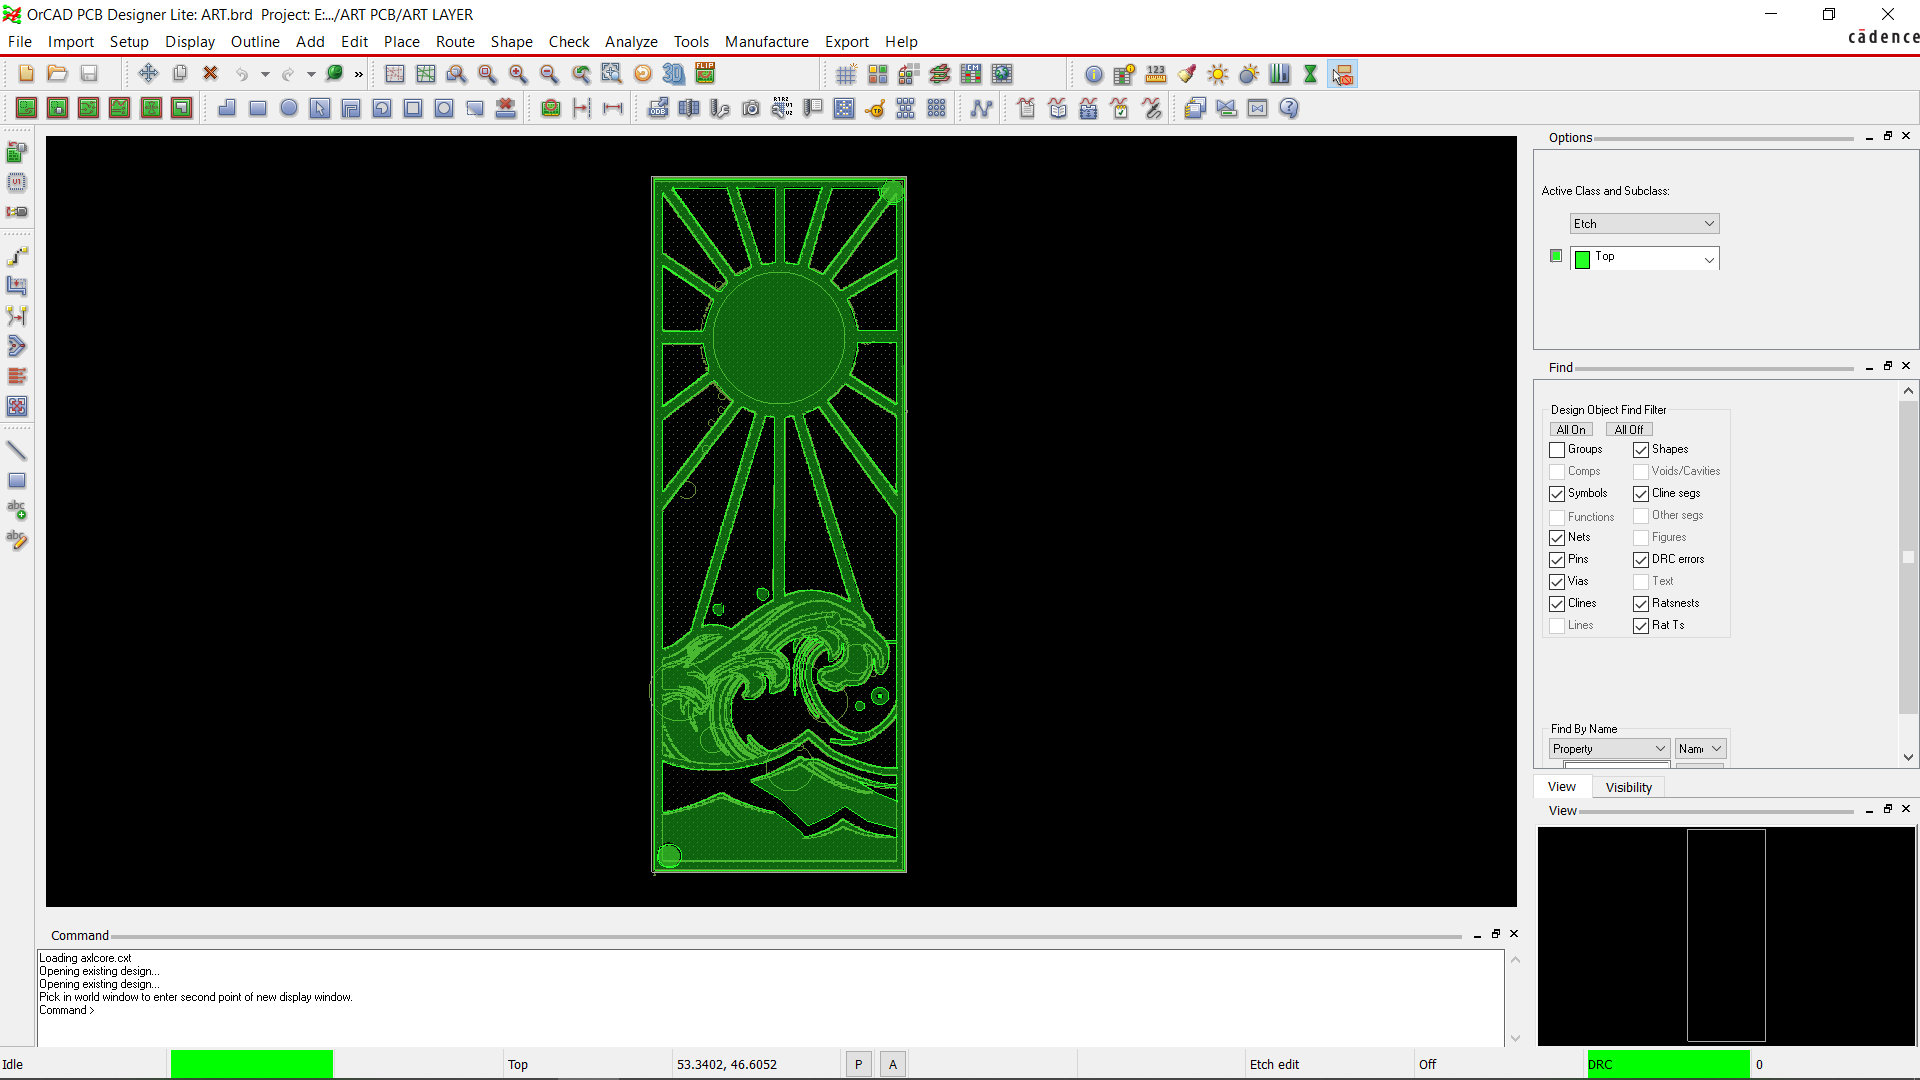Click the Add Text abc plus icon
The image size is (1920, 1080).
(17, 510)
